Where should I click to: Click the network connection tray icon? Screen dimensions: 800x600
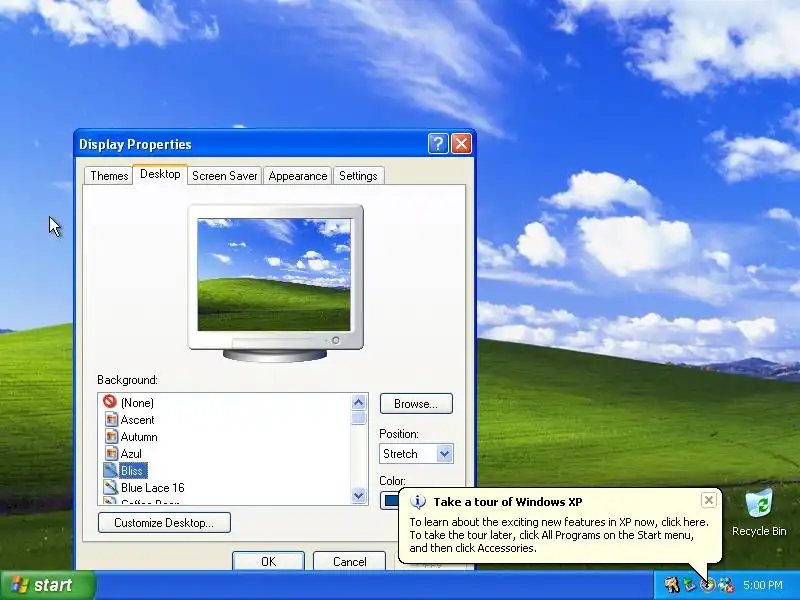click(x=726, y=585)
